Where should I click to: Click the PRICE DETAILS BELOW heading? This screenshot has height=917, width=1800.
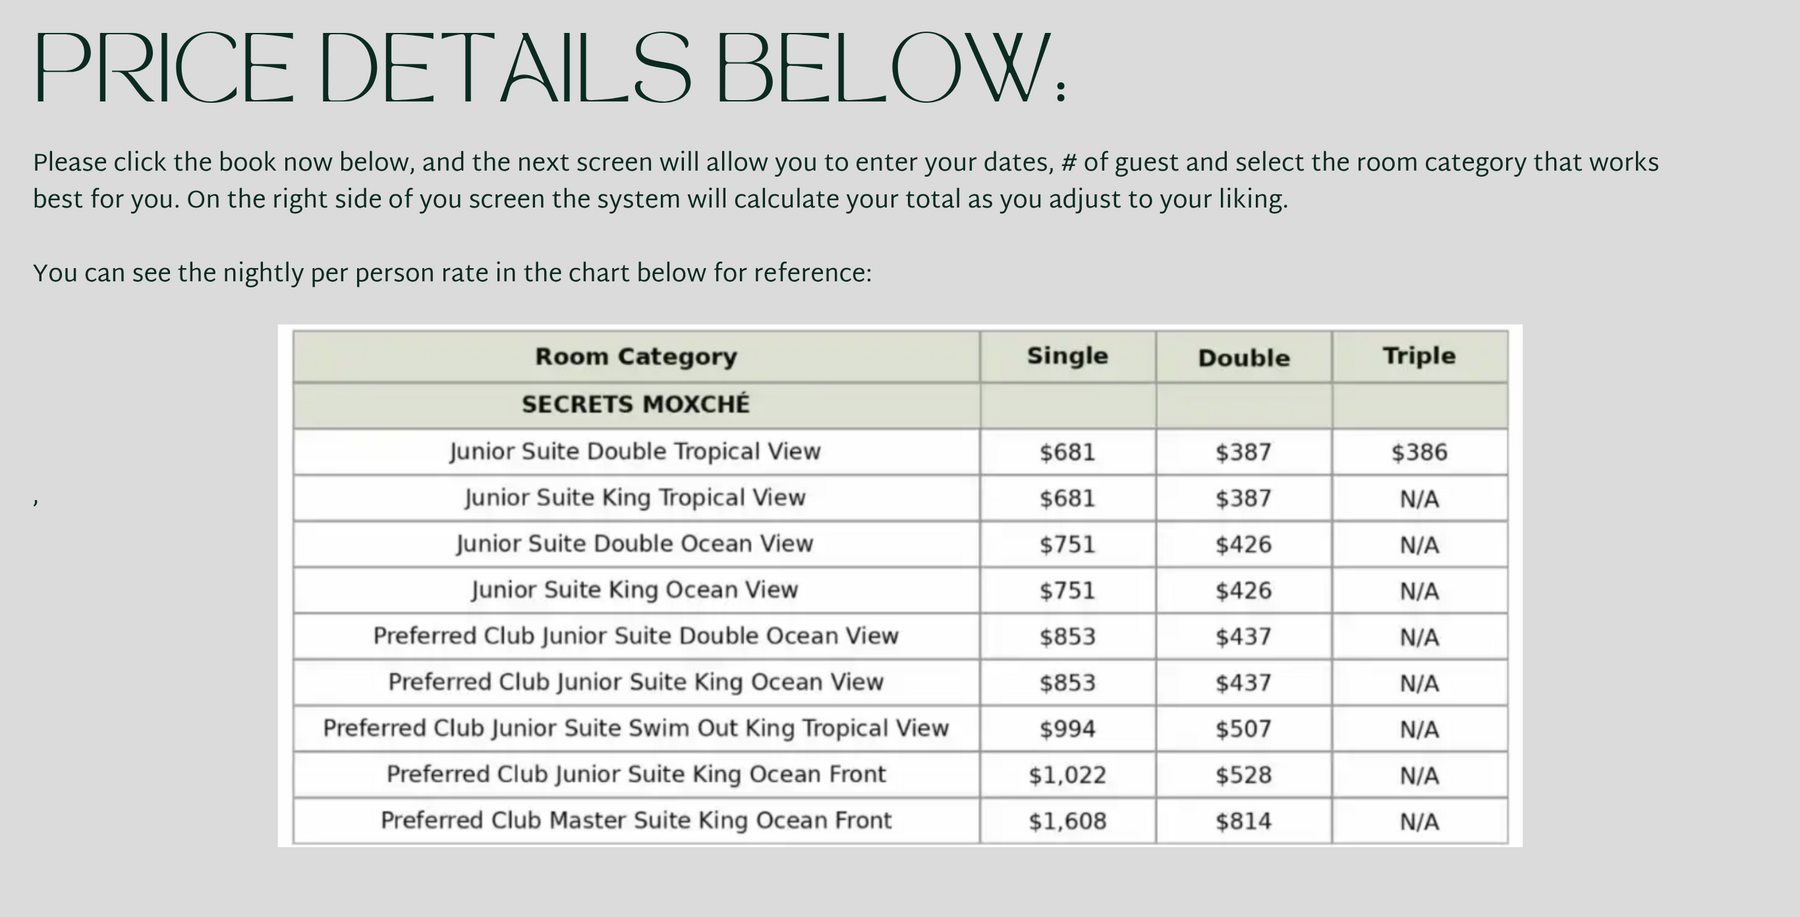click(x=551, y=69)
